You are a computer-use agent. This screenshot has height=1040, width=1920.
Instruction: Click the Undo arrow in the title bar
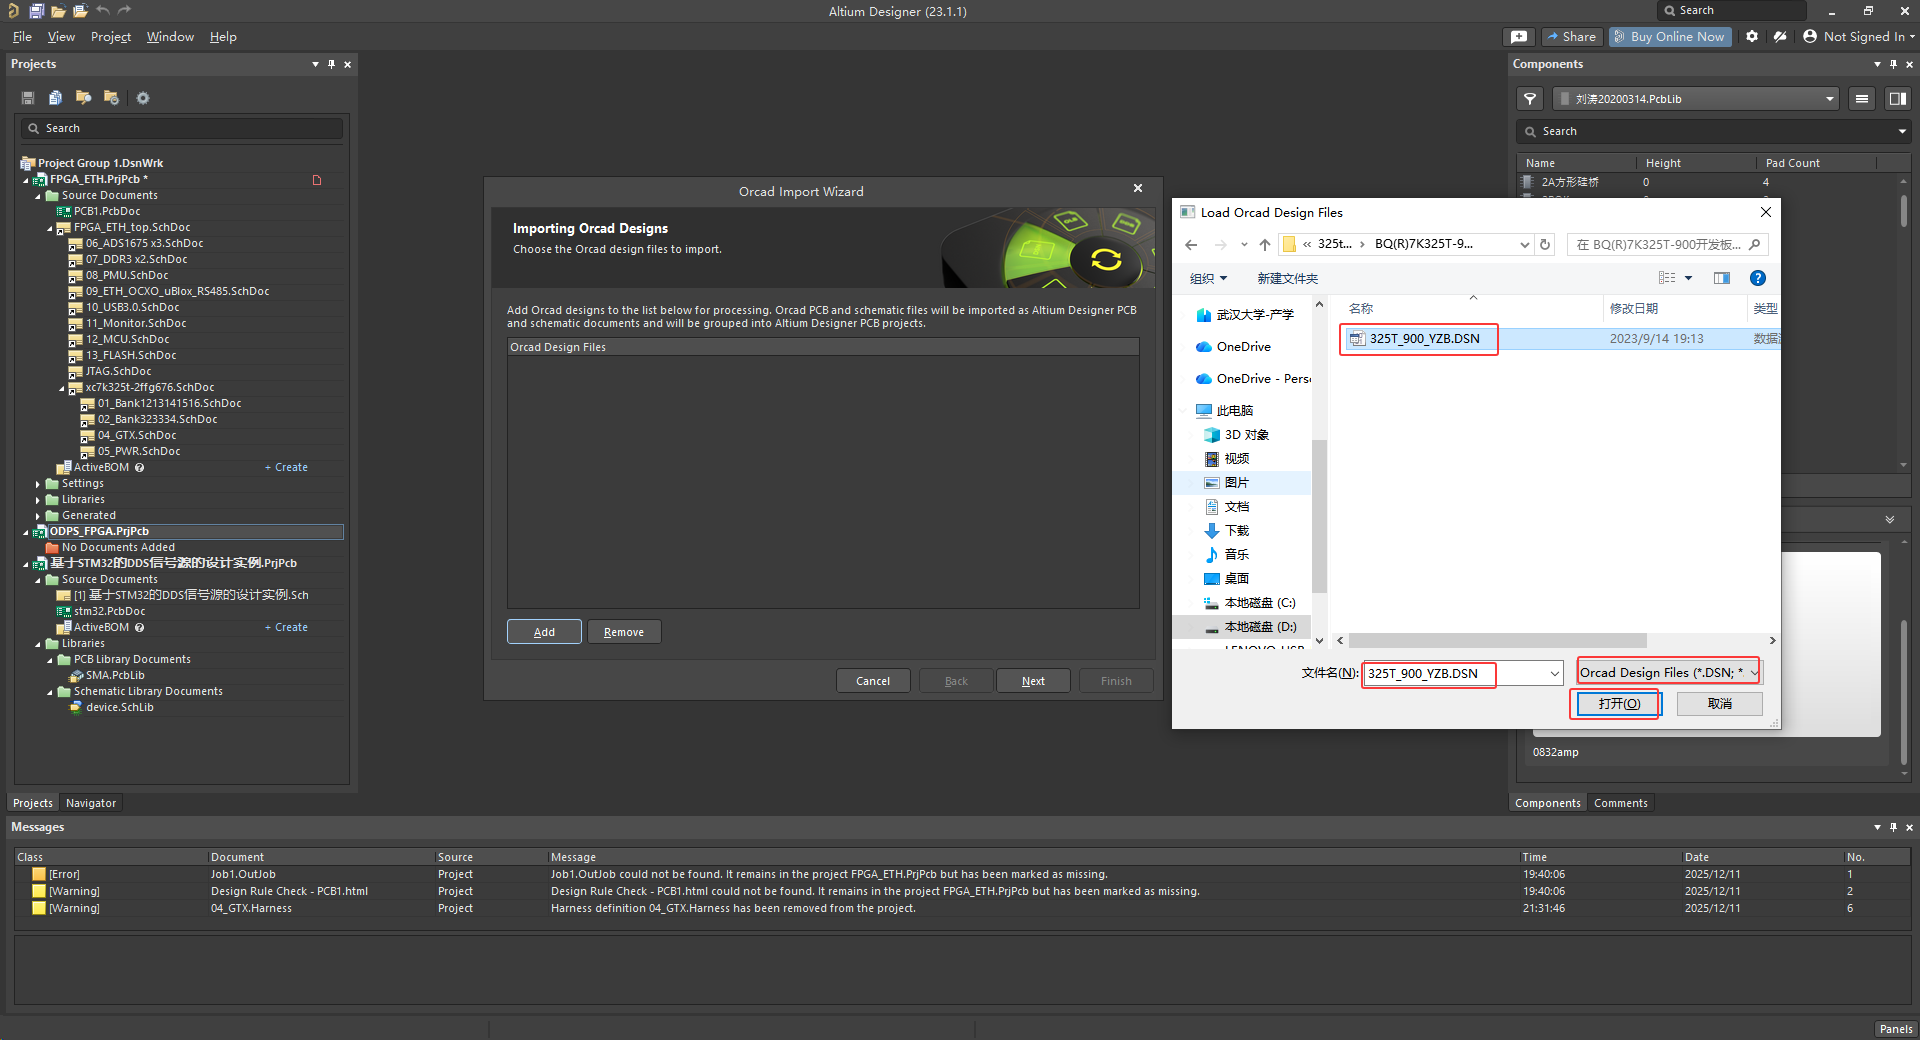(x=103, y=11)
